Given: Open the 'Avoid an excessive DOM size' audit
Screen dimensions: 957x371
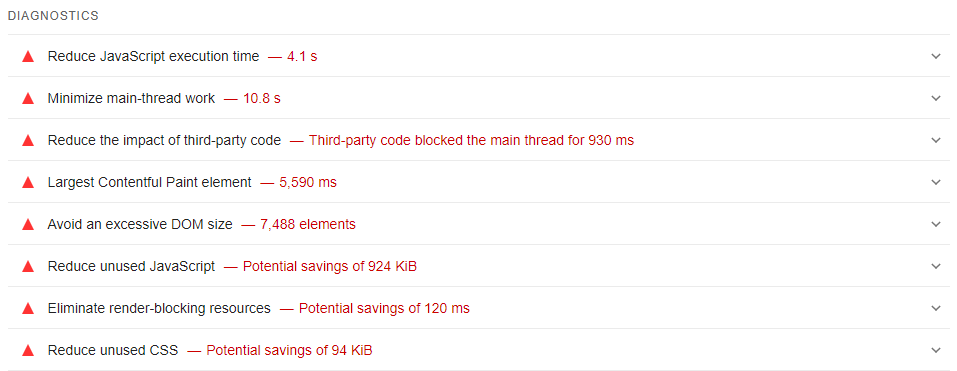Looking at the screenshot, I should coord(478,225).
